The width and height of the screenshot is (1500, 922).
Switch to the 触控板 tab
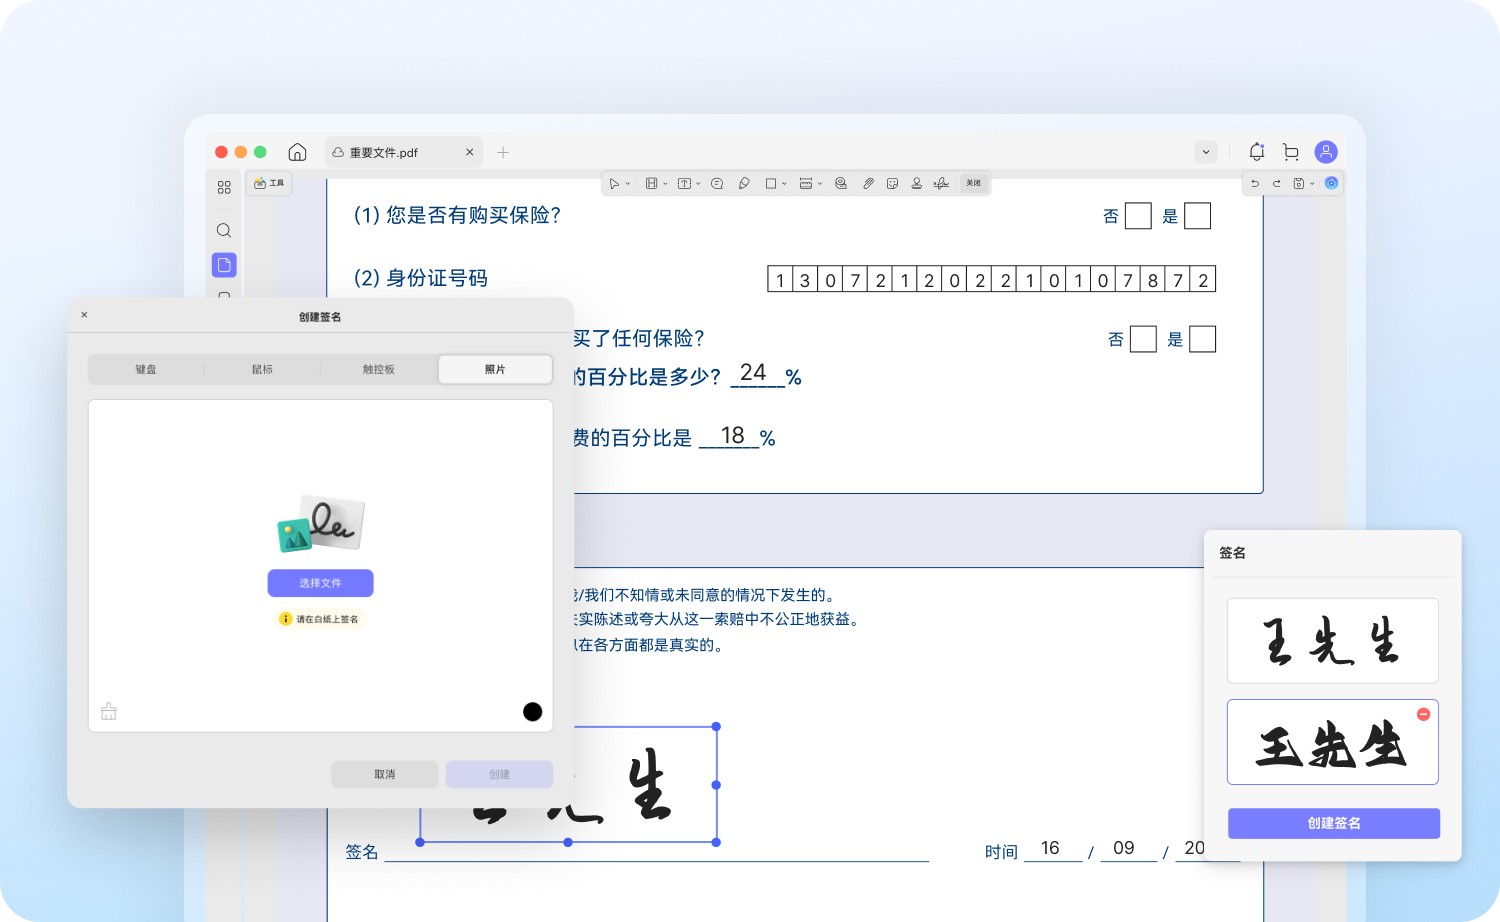(378, 369)
